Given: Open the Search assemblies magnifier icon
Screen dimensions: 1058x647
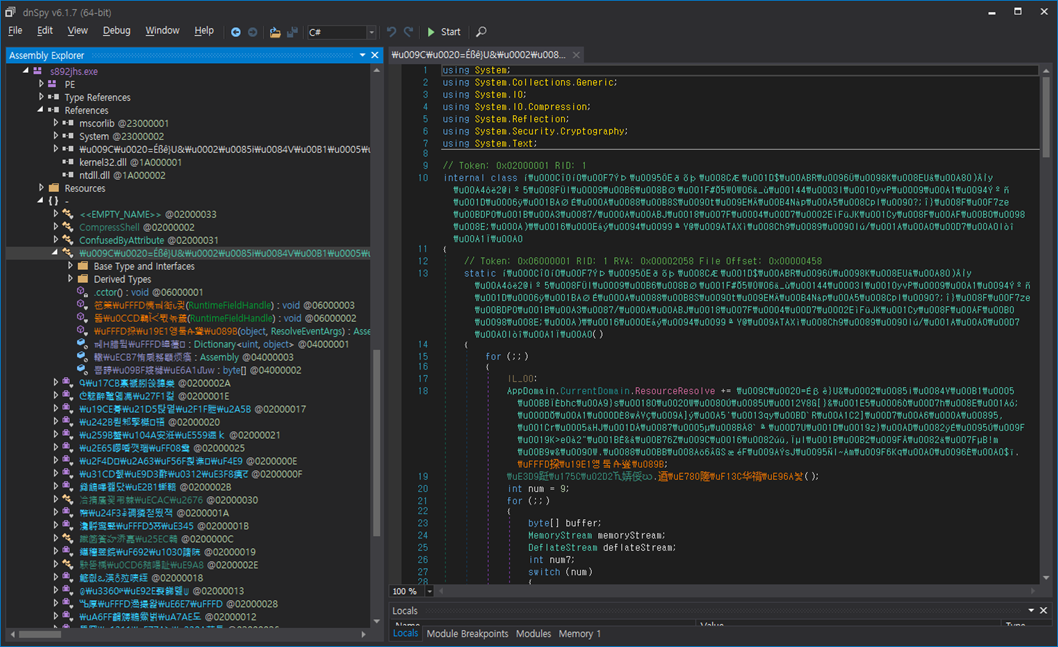Looking at the screenshot, I should point(481,32).
